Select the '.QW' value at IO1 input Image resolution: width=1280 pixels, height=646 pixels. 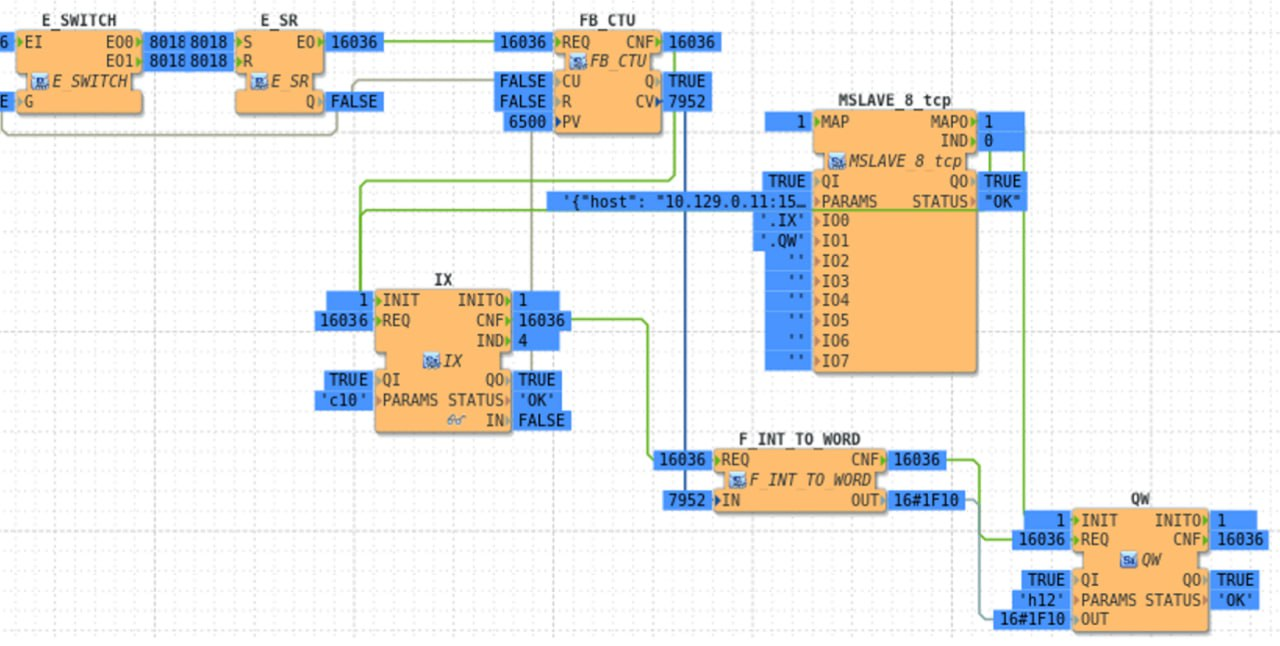(781, 241)
